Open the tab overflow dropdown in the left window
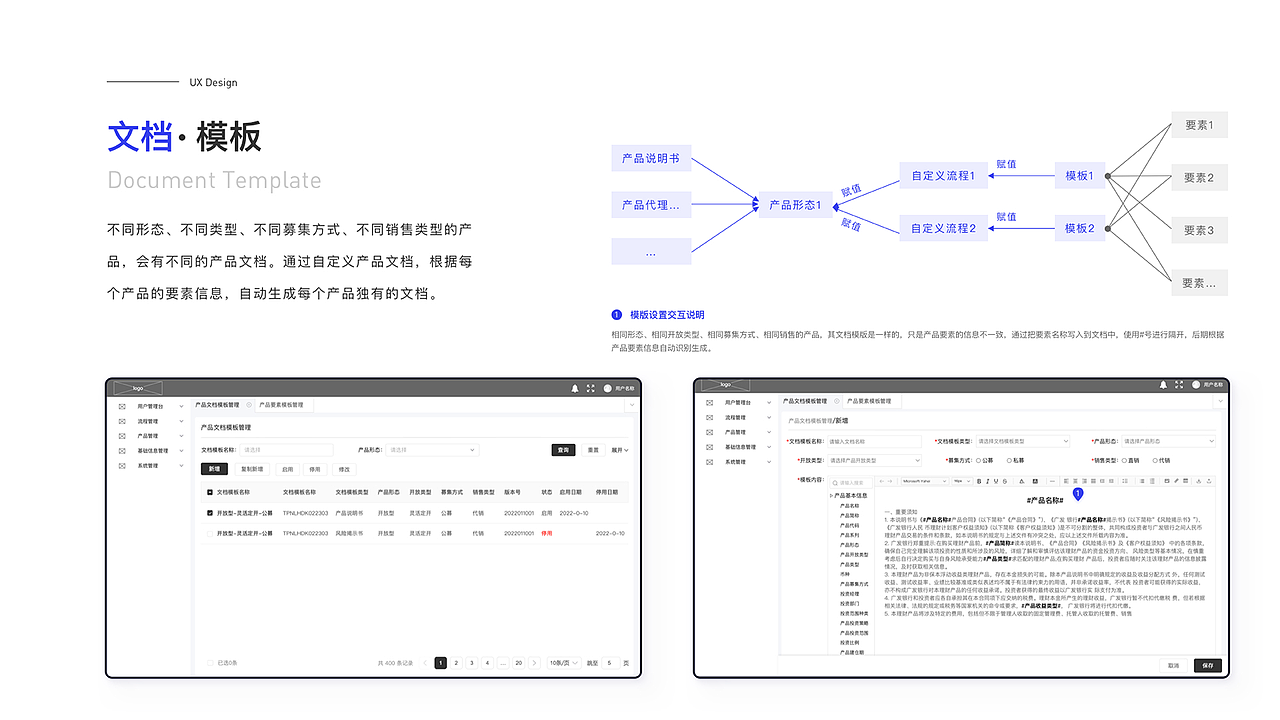The height and width of the screenshot is (720, 1280). tap(630, 405)
